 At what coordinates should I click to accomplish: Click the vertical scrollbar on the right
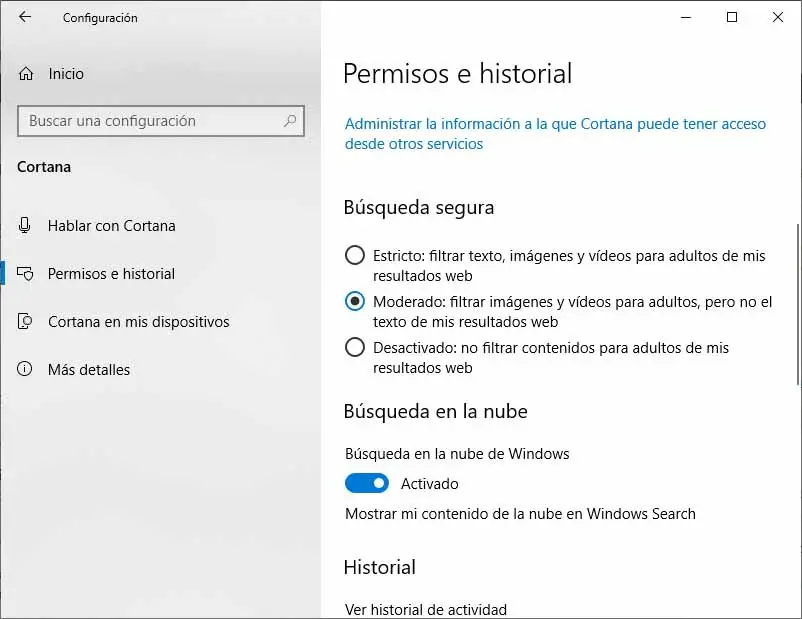coord(797,300)
